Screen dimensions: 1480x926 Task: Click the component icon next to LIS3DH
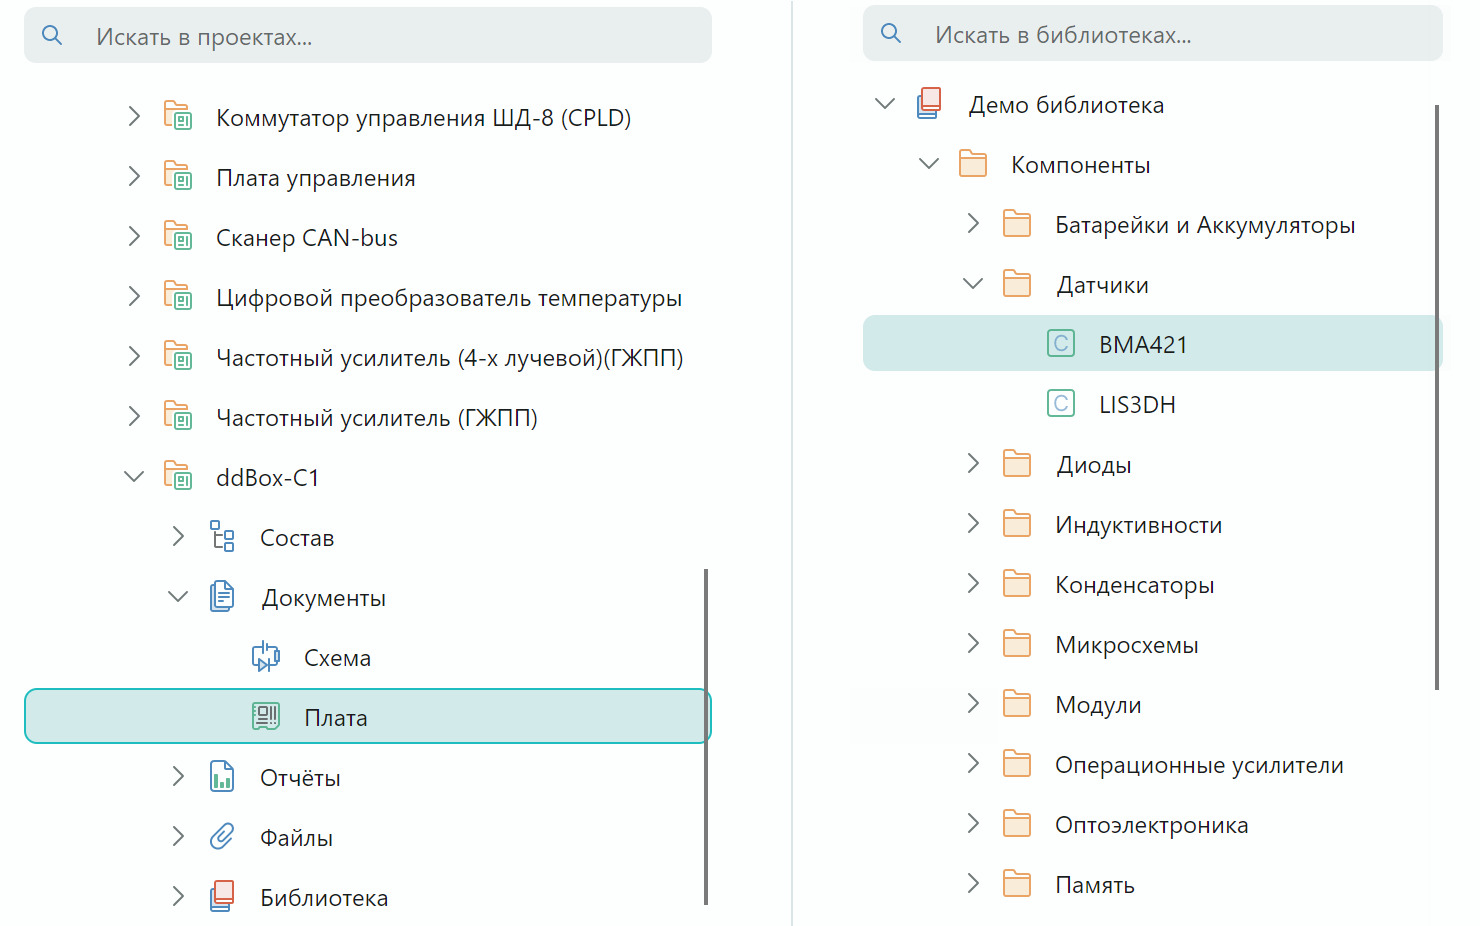pos(1061,404)
